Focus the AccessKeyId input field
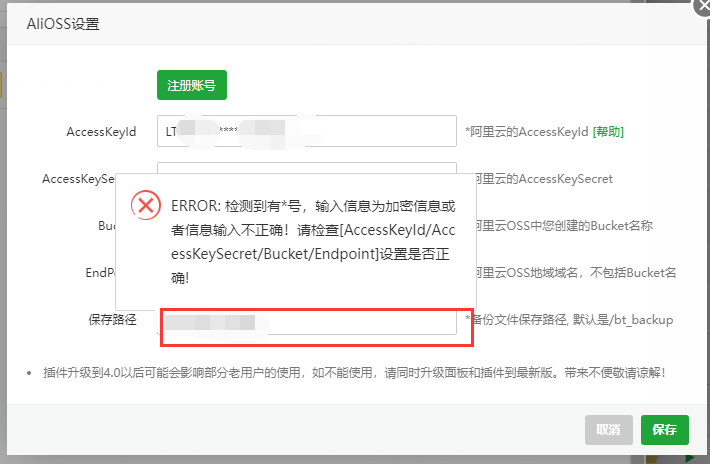Viewport: 710px width, 464px height. tap(307, 131)
